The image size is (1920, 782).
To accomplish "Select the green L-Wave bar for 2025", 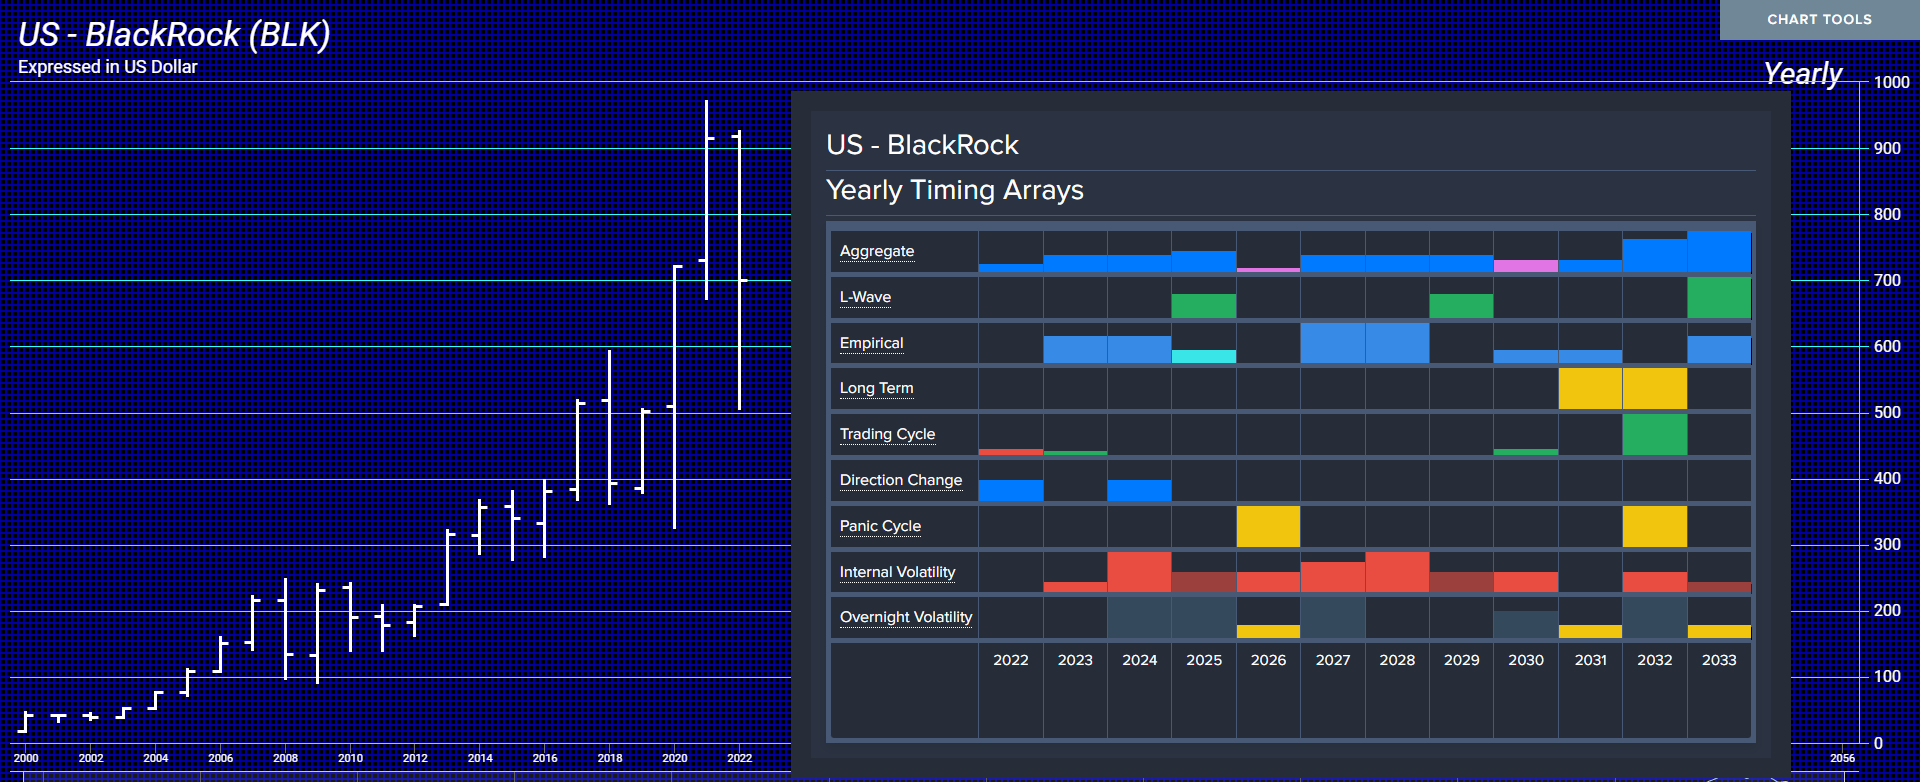I will click(1204, 306).
